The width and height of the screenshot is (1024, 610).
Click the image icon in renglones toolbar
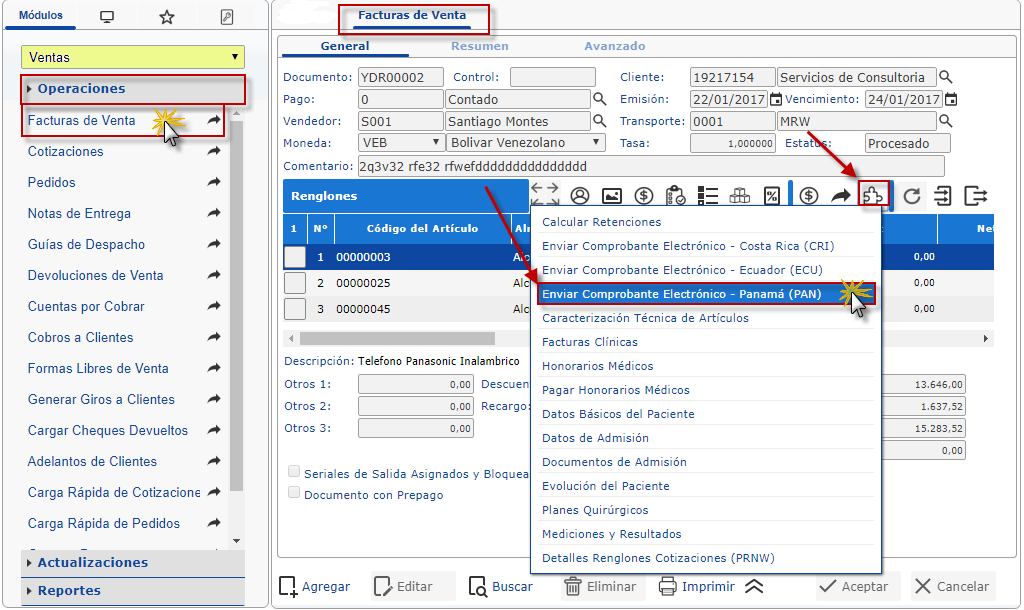coord(612,196)
